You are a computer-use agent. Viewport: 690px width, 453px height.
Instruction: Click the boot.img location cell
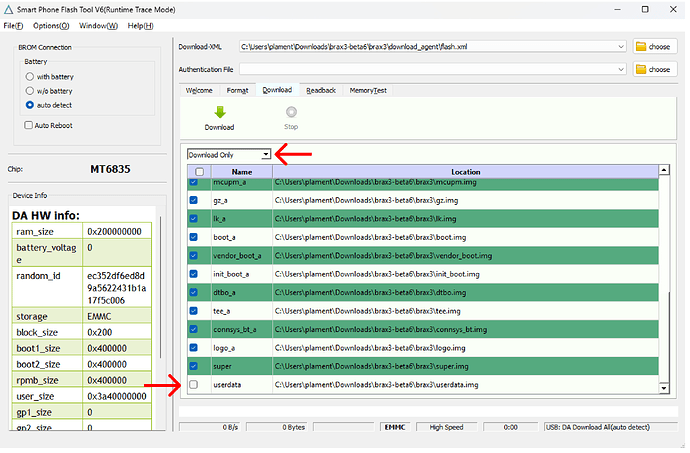tap(466, 238)
